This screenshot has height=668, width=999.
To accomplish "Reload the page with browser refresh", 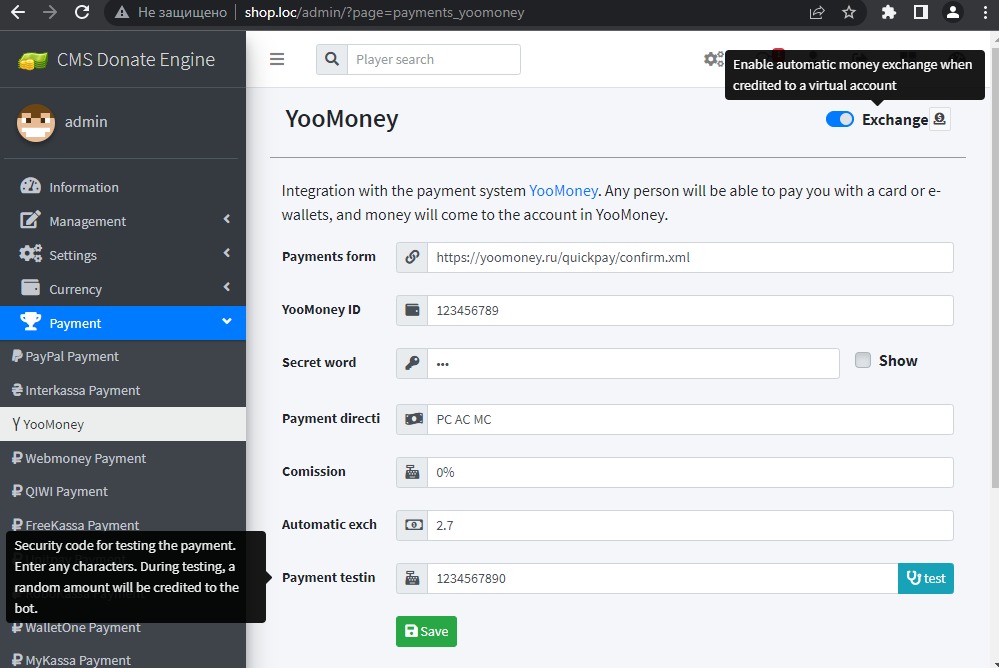I will tap(82, 13).
